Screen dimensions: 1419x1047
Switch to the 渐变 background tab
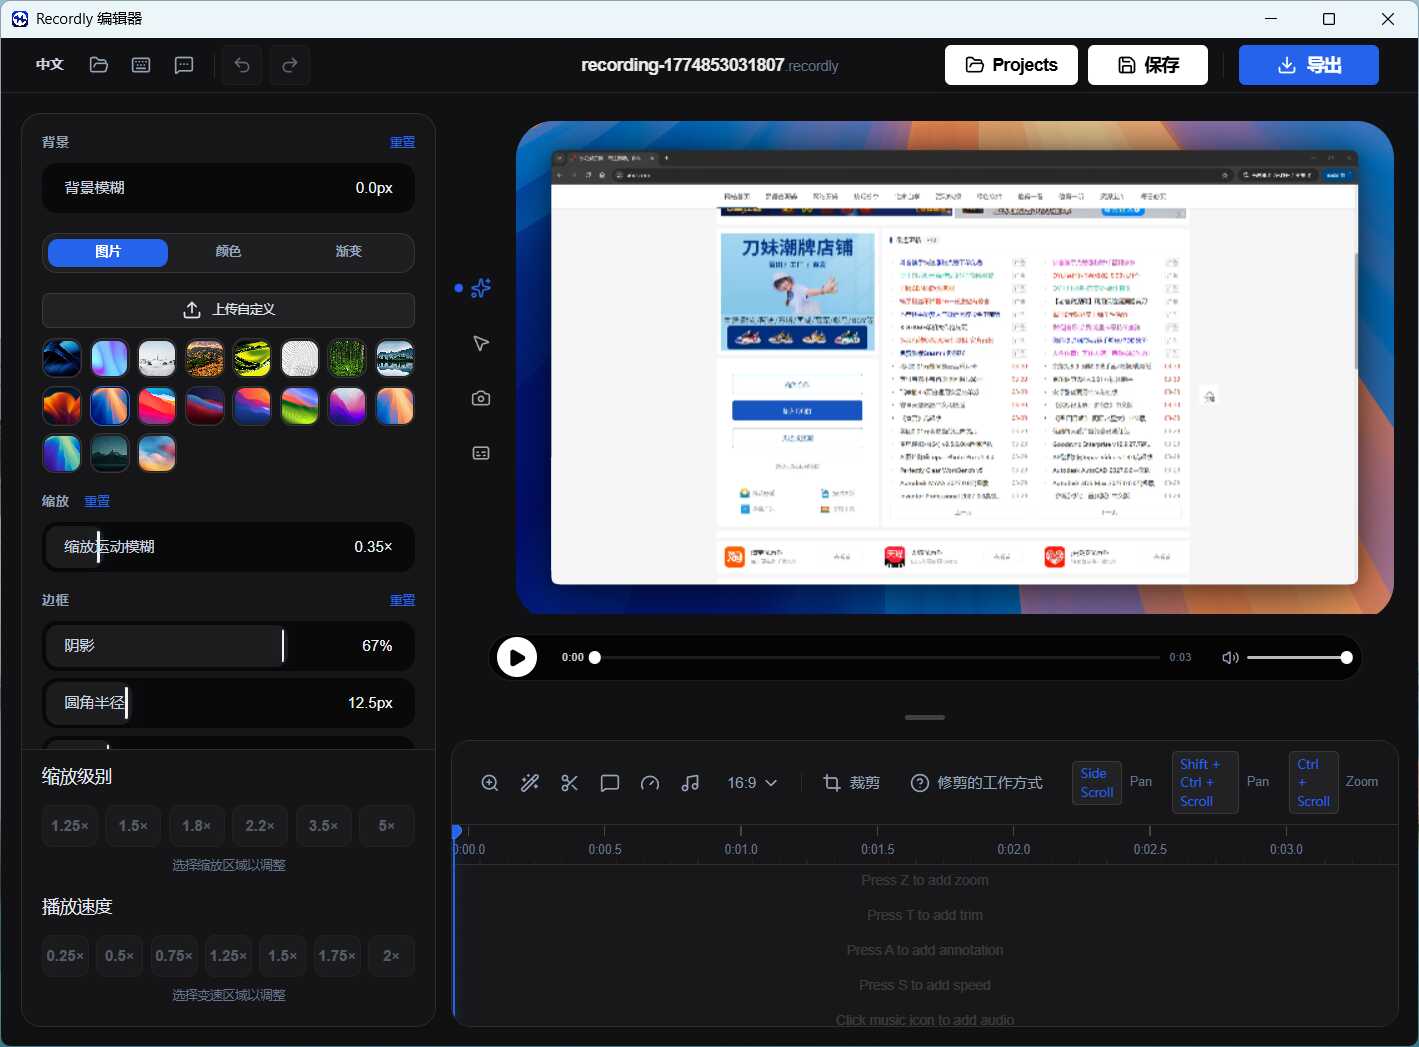(x=348, y=252)
